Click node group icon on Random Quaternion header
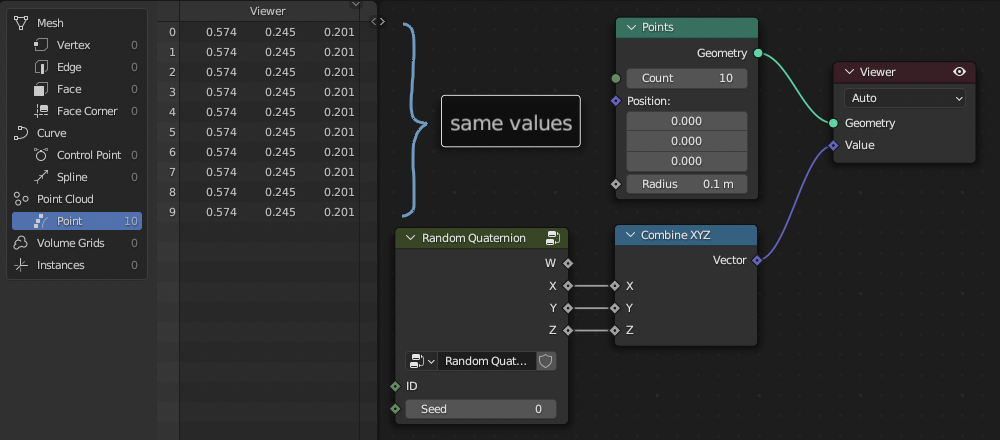The height and width of the screenshot is (440, 1000). tap(553, 238)
